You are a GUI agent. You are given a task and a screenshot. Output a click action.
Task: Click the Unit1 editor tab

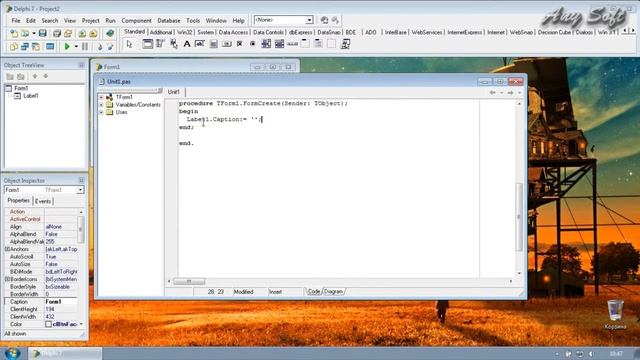point(174,92)
